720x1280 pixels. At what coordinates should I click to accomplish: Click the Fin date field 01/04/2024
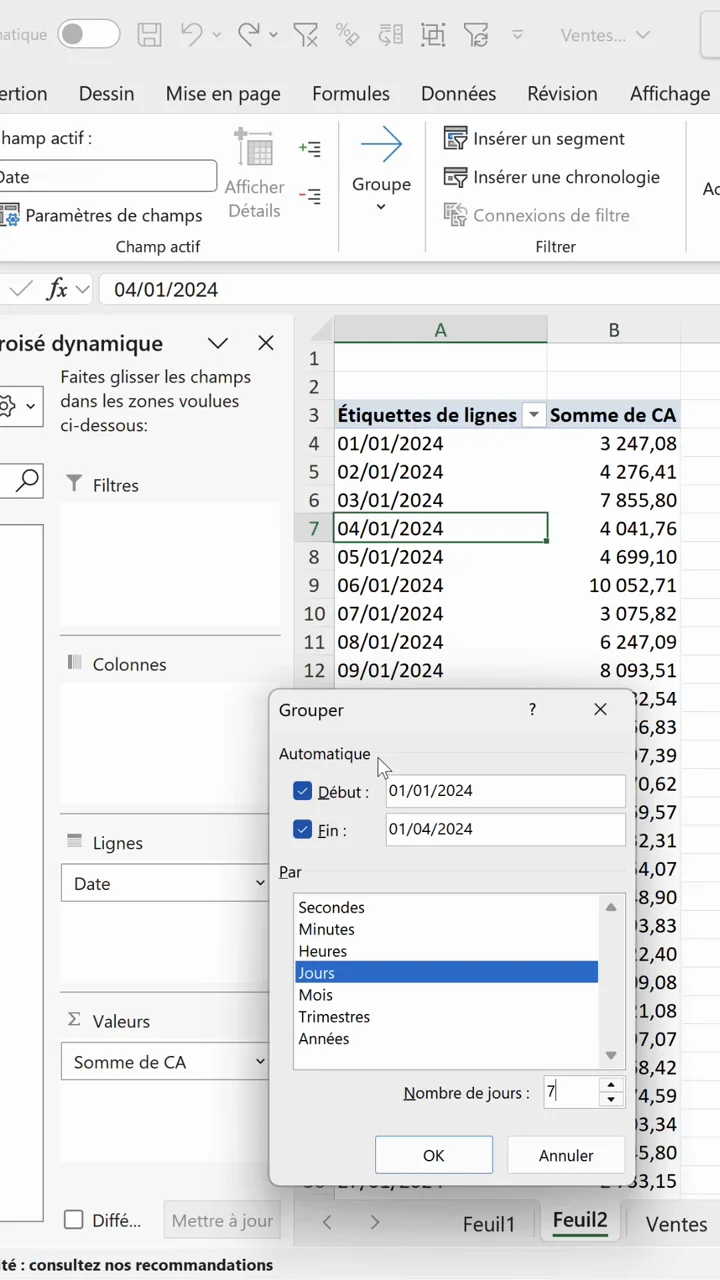[x=506, y=829]
